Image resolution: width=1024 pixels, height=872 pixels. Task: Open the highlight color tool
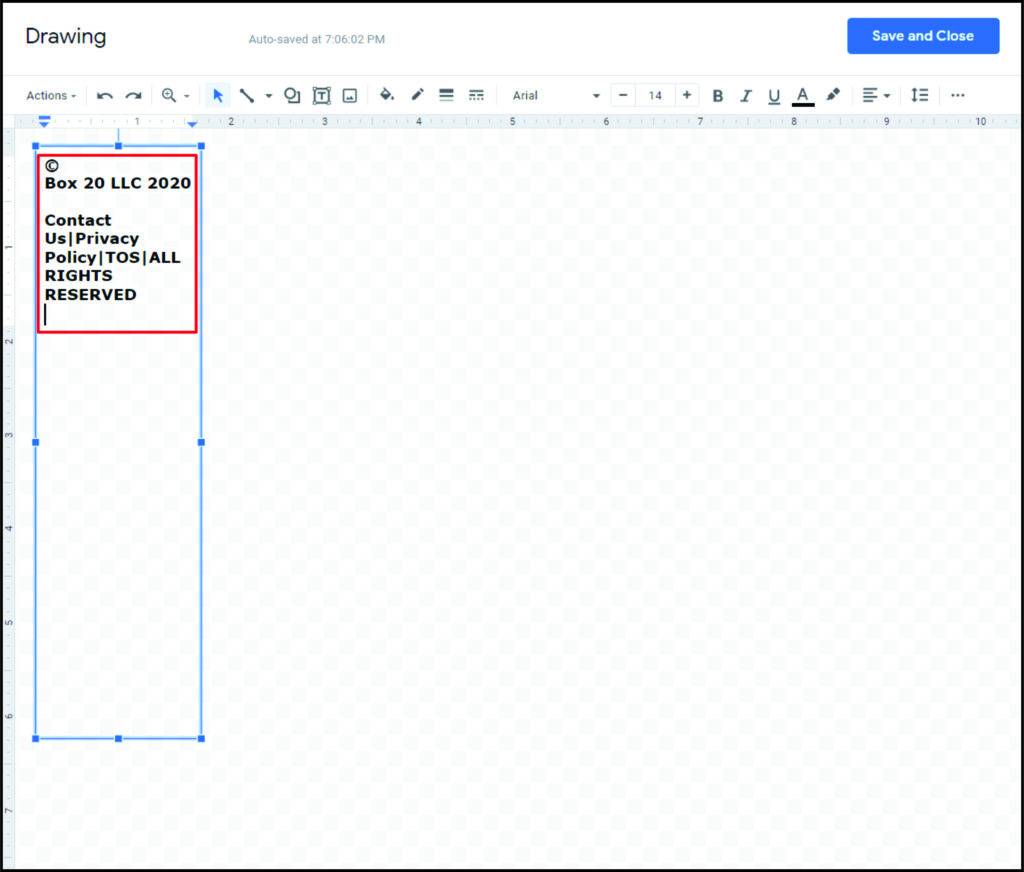[833, 95]
